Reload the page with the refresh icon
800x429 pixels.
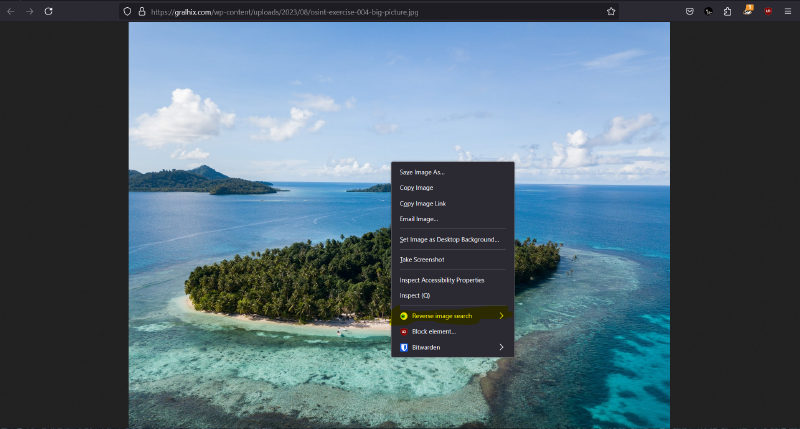coord(48,11)
